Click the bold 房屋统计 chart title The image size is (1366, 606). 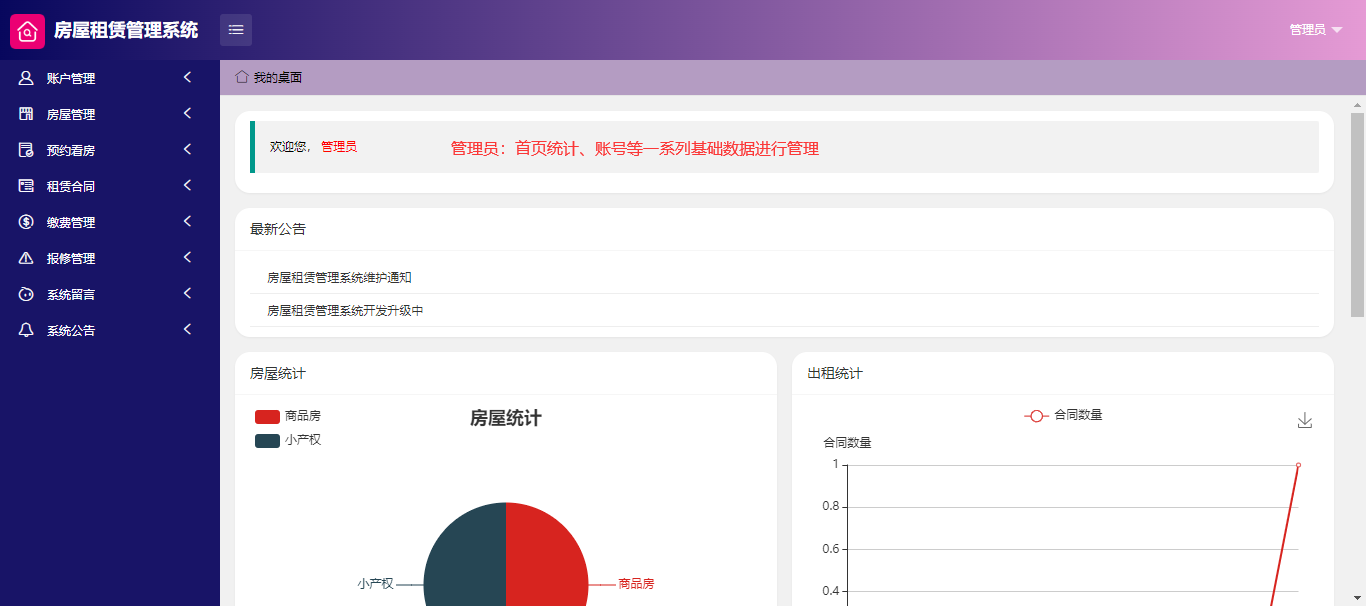[506, 418]
